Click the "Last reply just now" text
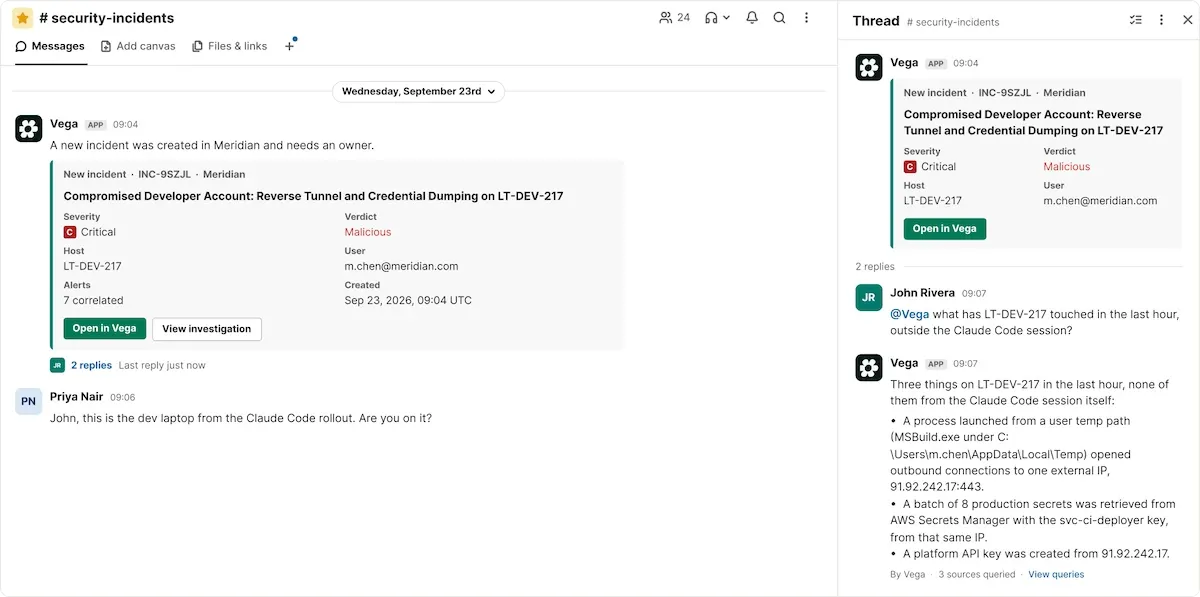This screenshot has height=597, width=1200. point(162,365)
